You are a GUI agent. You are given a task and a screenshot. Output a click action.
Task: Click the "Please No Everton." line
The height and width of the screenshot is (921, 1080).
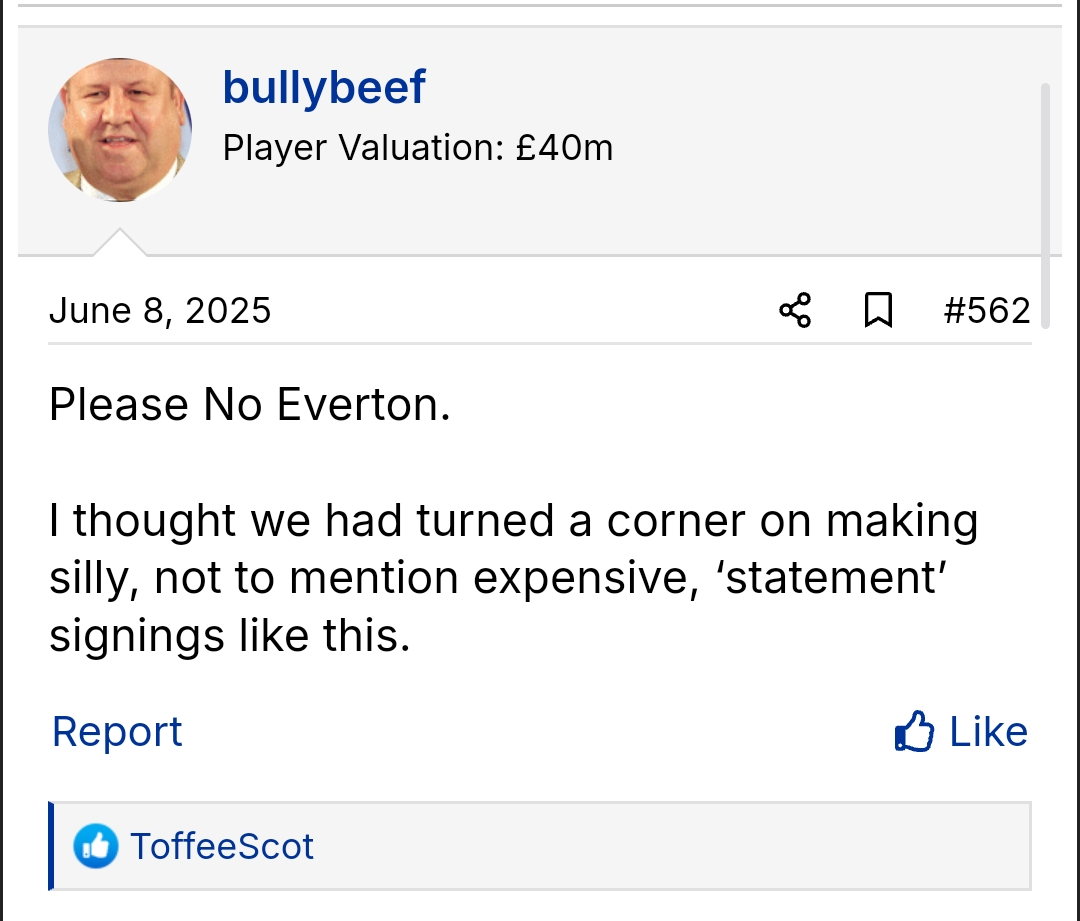(x=249, y=405)
